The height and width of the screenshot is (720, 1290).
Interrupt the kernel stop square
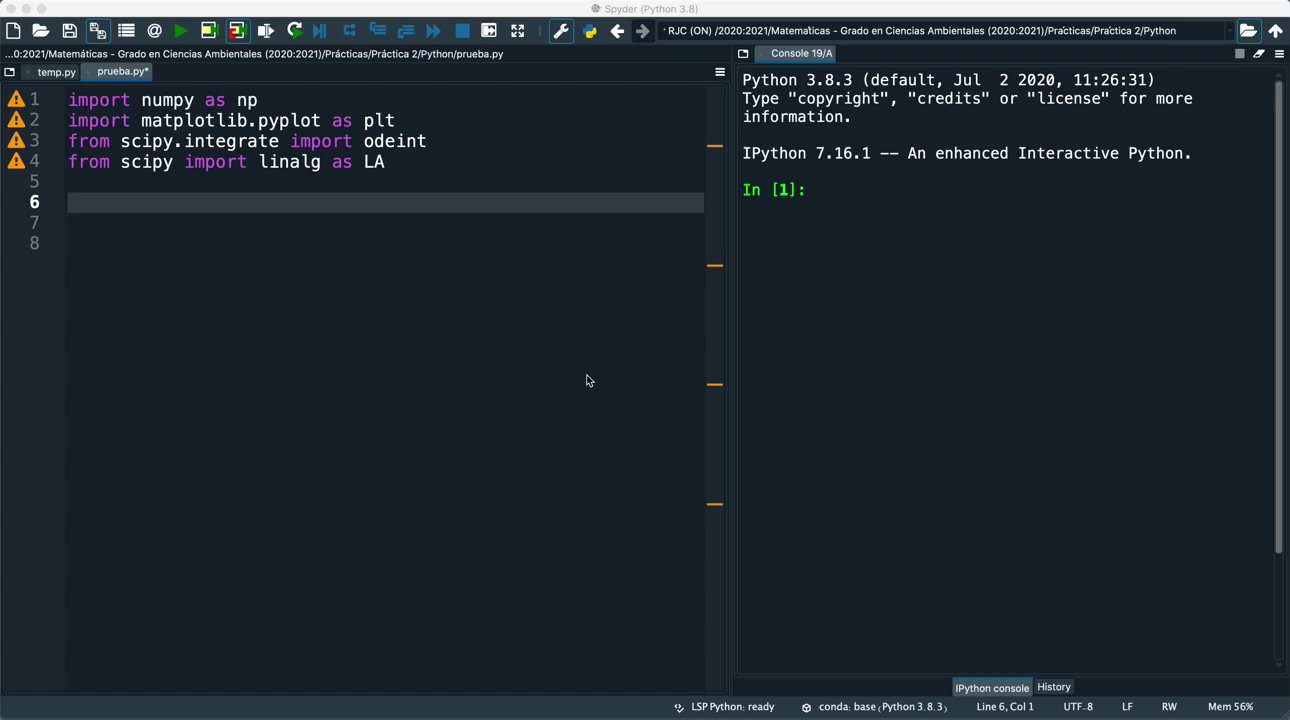tap(1240, 54)
